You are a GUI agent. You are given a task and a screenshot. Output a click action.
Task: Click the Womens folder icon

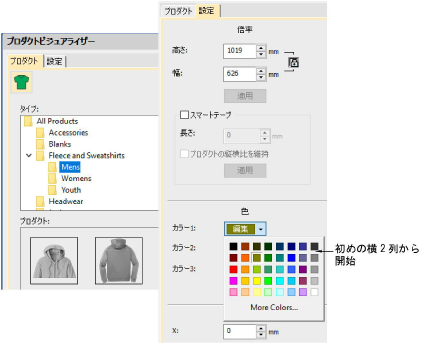click(52, 178)
